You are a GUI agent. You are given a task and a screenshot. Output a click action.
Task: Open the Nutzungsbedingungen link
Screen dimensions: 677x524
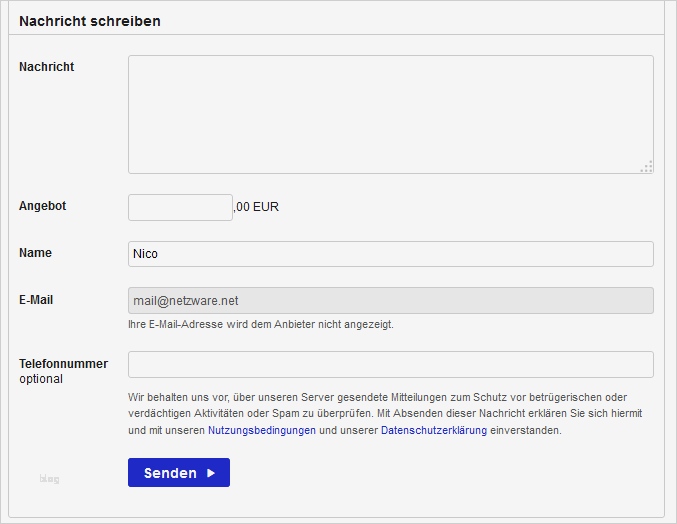(x=262, y=431)
